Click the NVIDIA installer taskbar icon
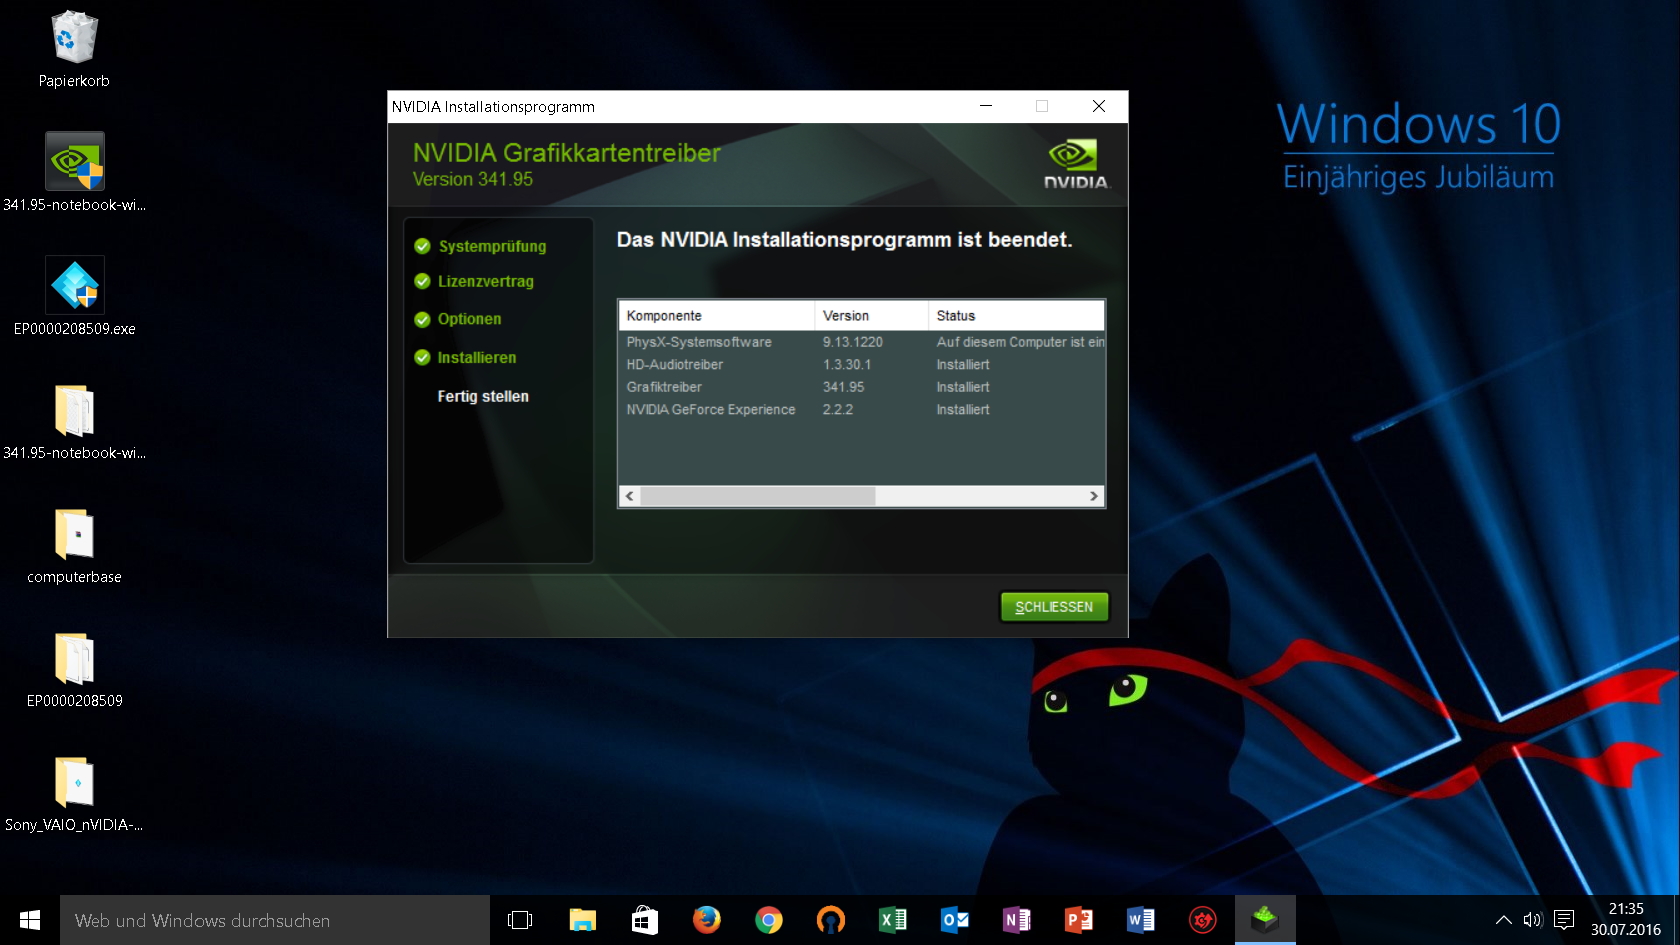 (x=1265, y=920)
